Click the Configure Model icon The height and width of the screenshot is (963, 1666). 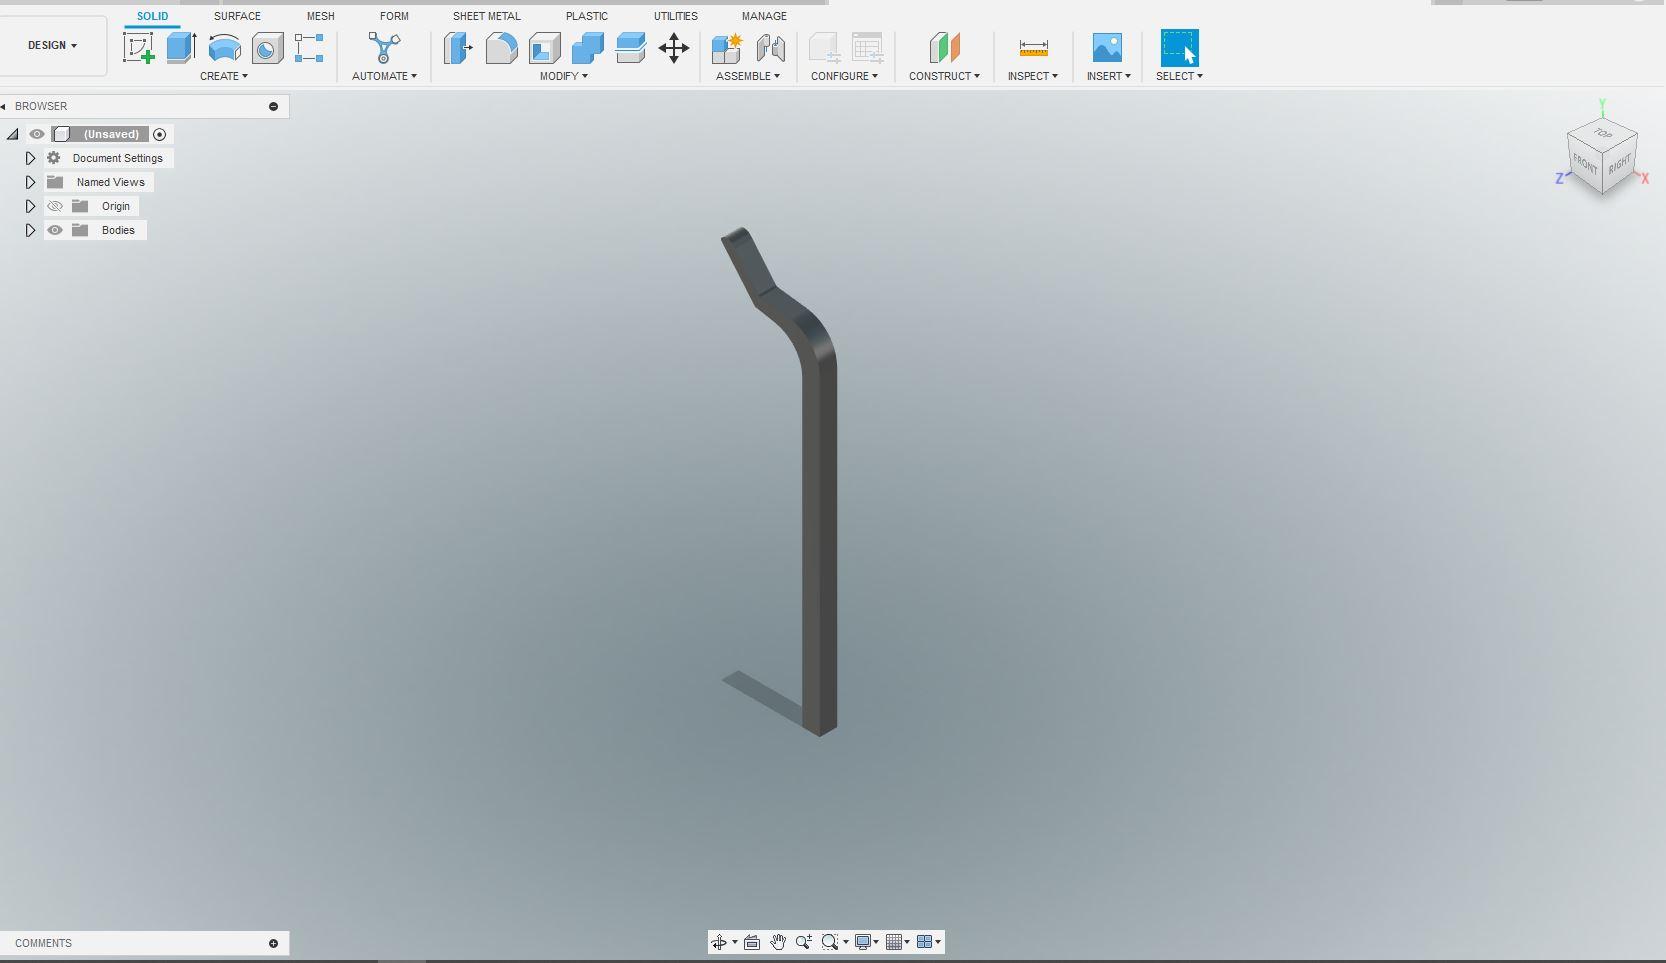click(x=824, y=48)
